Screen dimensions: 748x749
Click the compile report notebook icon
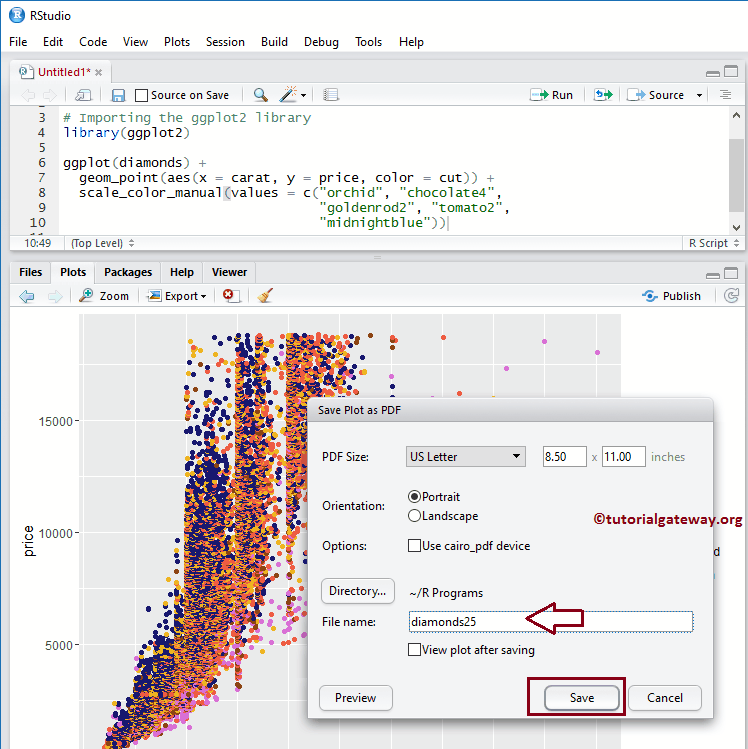pyautogui.click(x=331, y=95)
